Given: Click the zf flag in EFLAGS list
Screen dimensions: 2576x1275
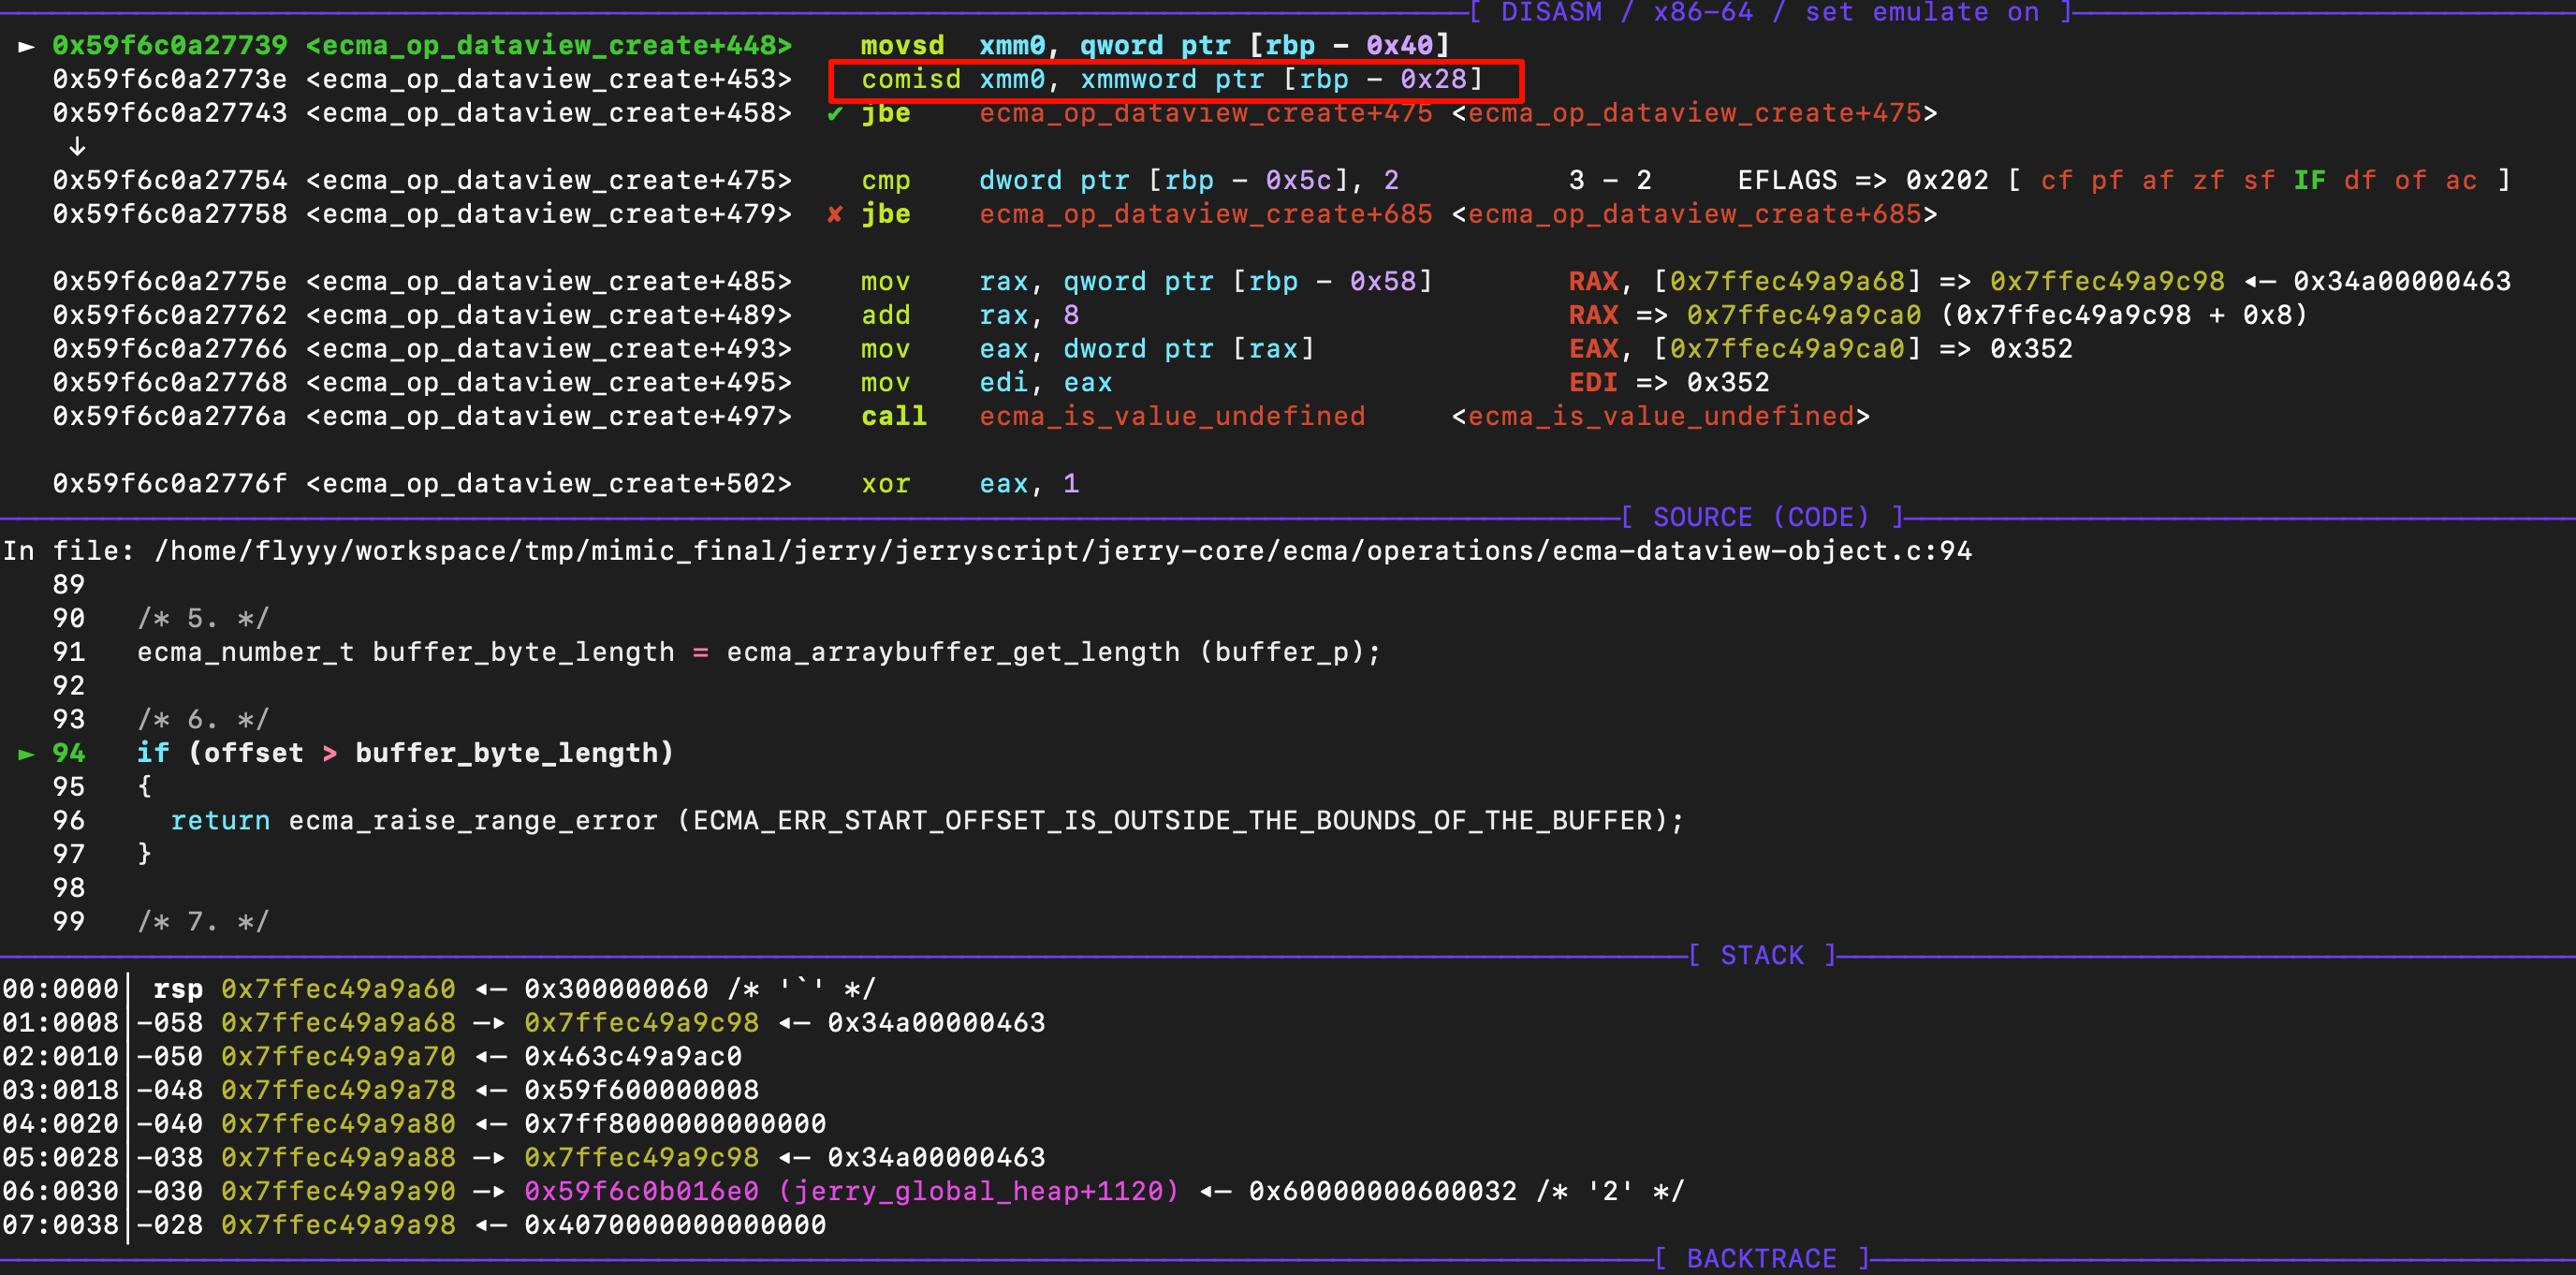Looking at the screenshot, I should [2208, 181].
